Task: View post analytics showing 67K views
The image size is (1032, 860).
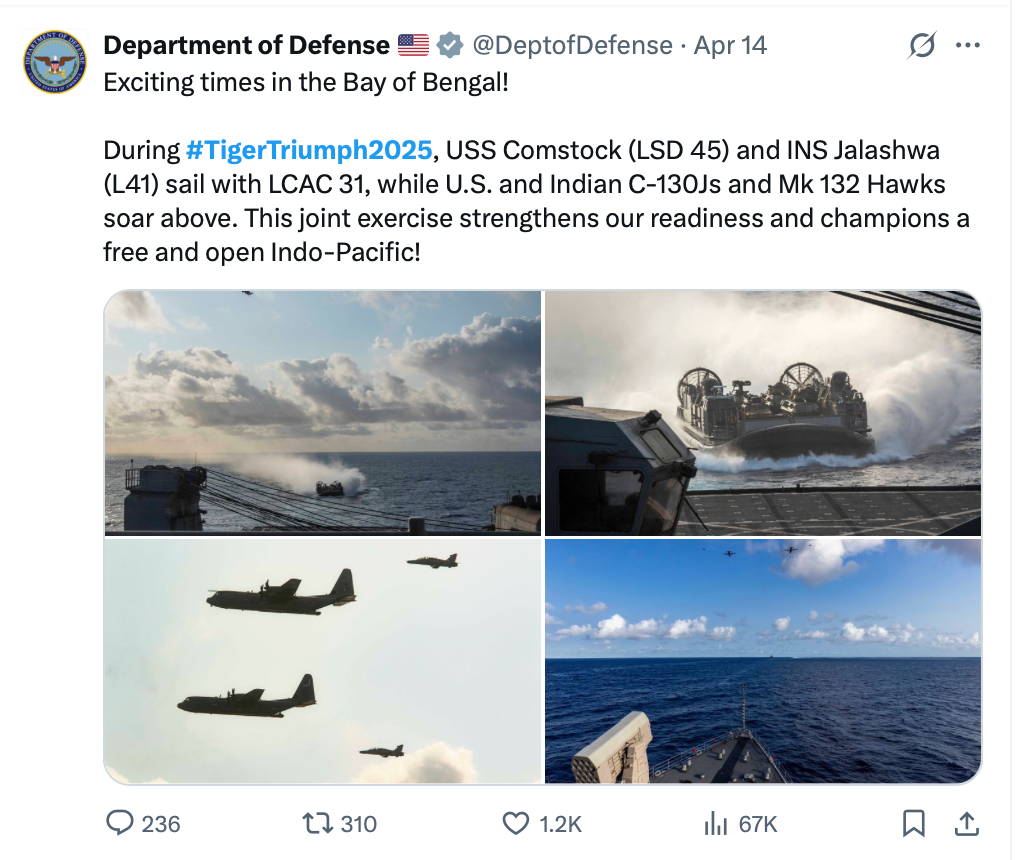Action: (715, 823)
